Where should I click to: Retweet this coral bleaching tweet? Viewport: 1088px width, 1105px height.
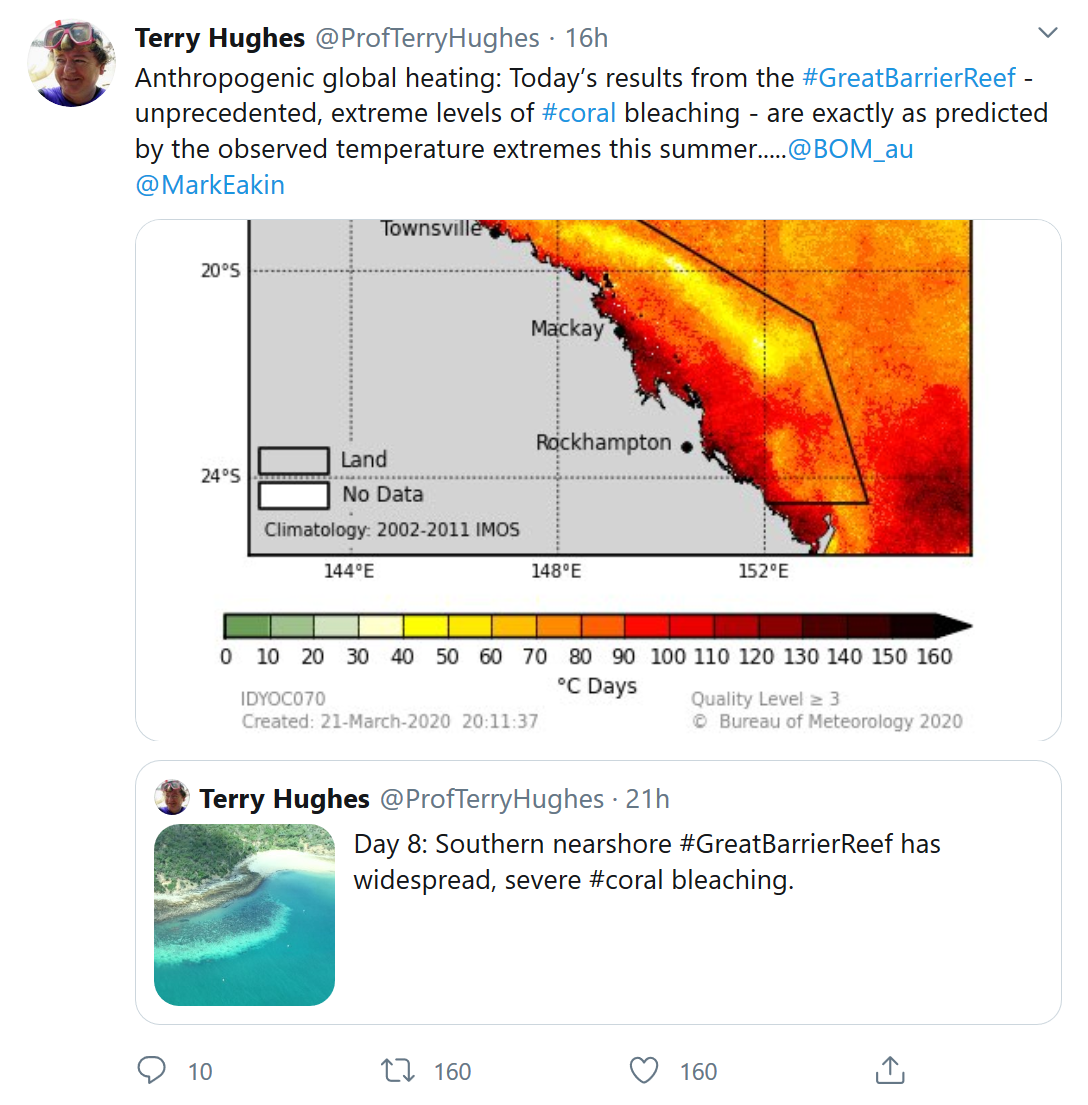coord(399,1071)
